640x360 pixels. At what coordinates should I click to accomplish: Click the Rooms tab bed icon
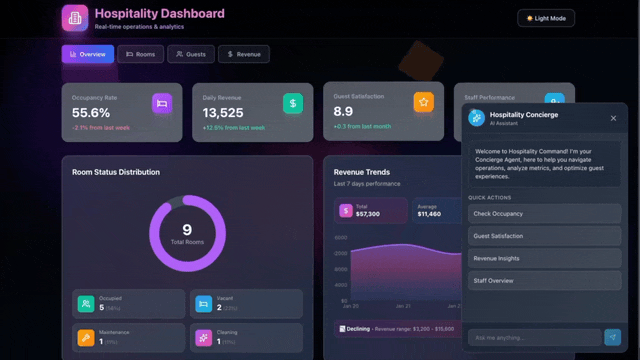[129, 54]
